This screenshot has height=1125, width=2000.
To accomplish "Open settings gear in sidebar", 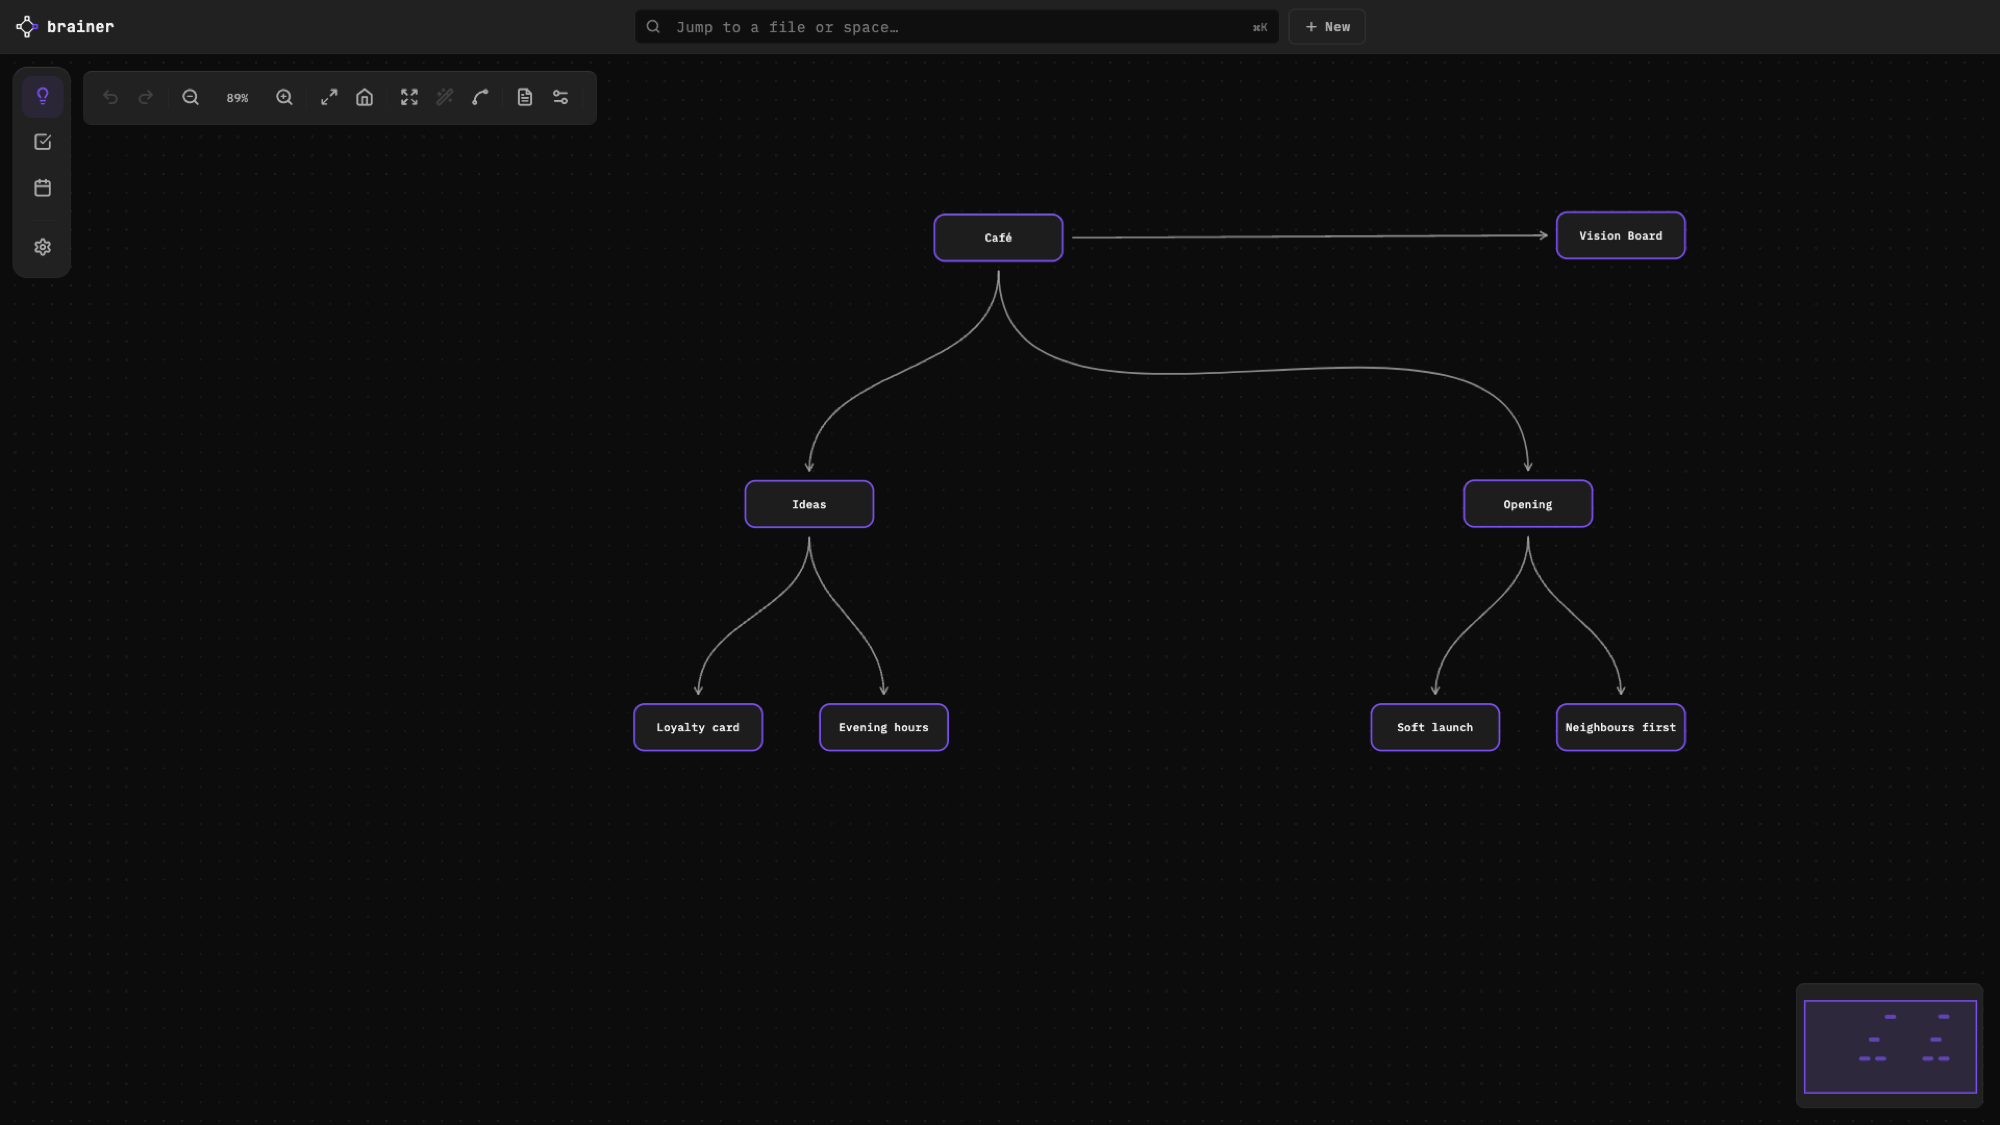I will click(x=42, y=247).
